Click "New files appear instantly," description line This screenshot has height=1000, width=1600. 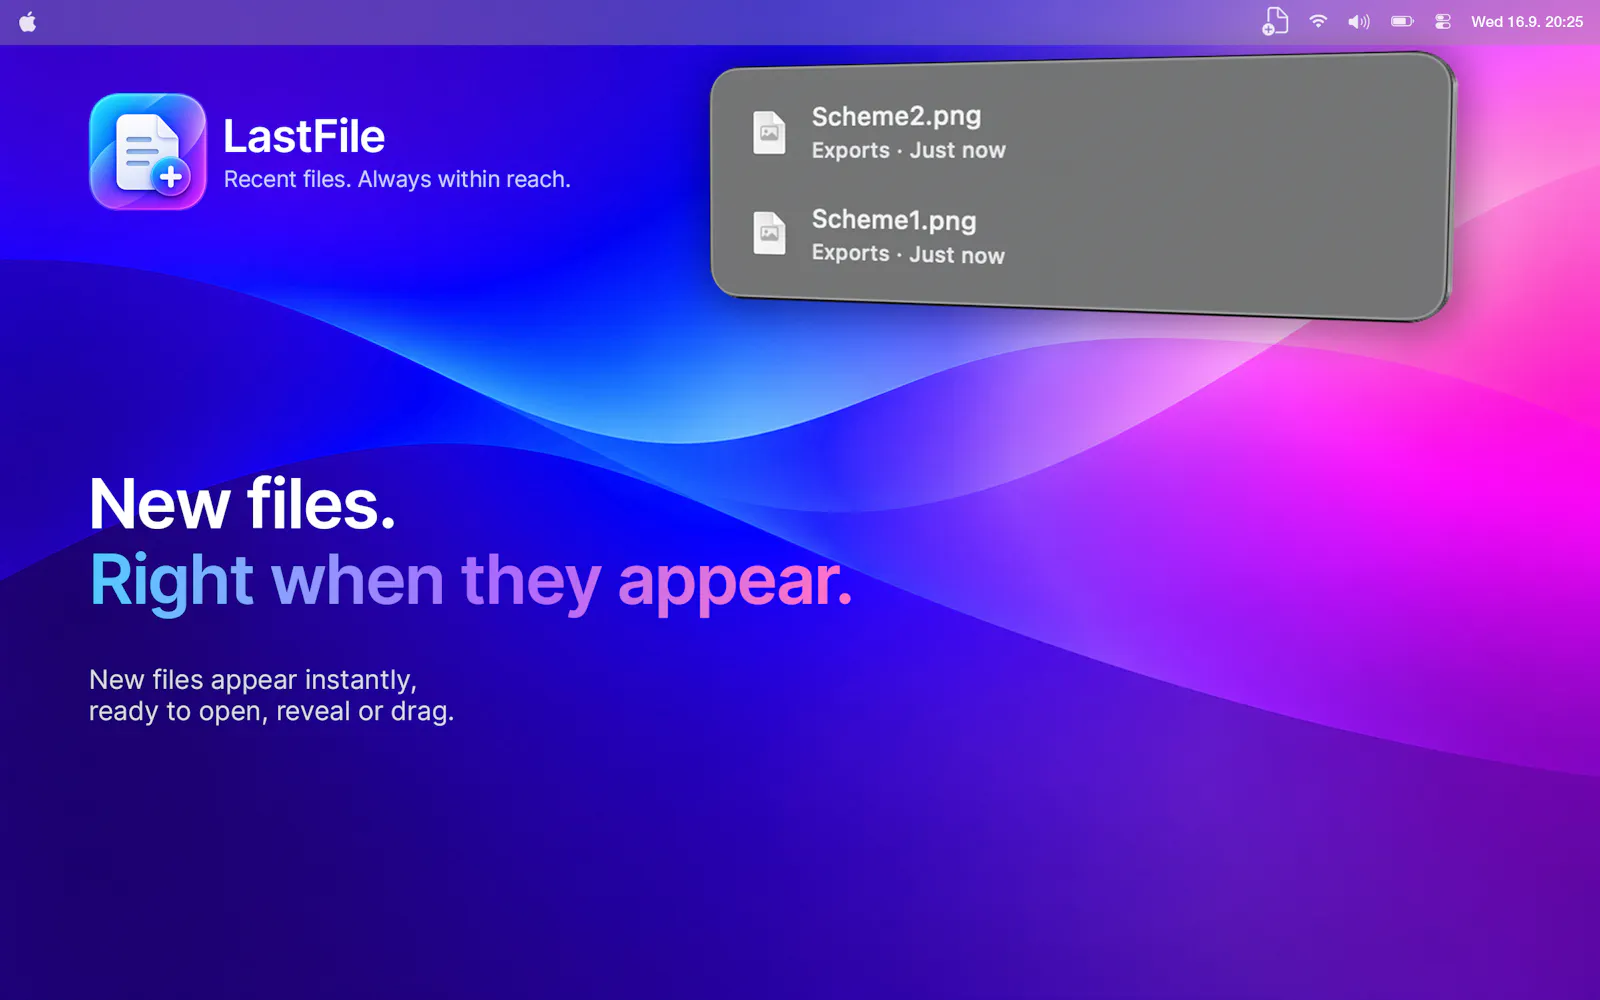(x=253, y=680)
